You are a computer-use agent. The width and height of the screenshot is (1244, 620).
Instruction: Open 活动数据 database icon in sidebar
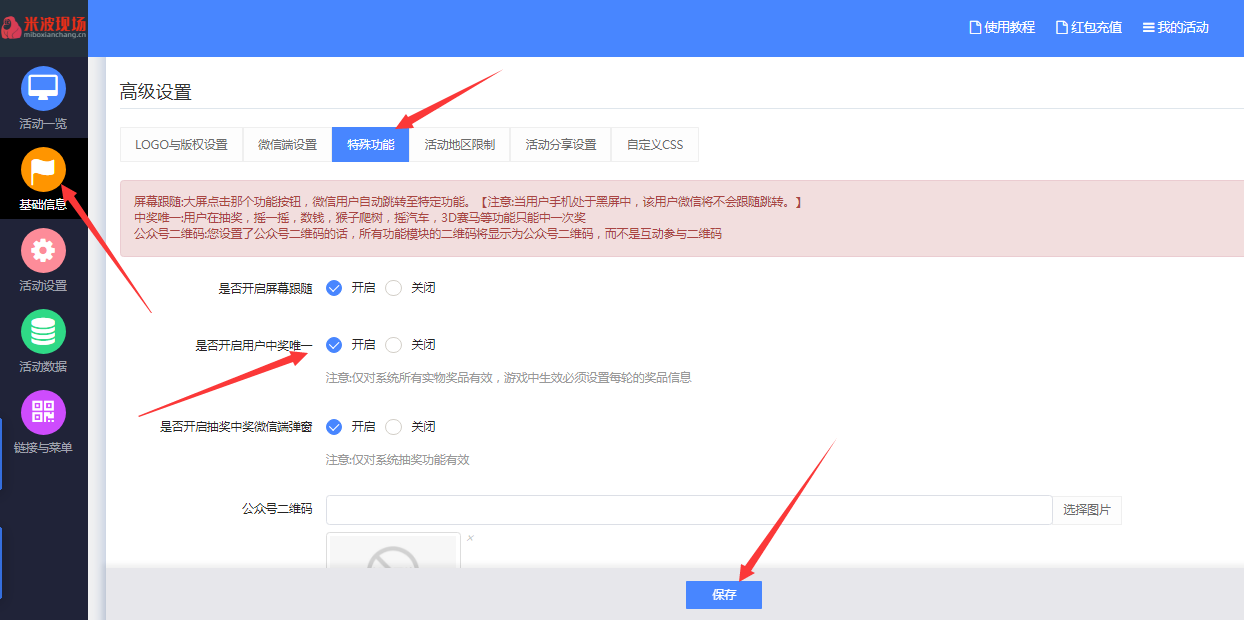[x=43, y=332]
